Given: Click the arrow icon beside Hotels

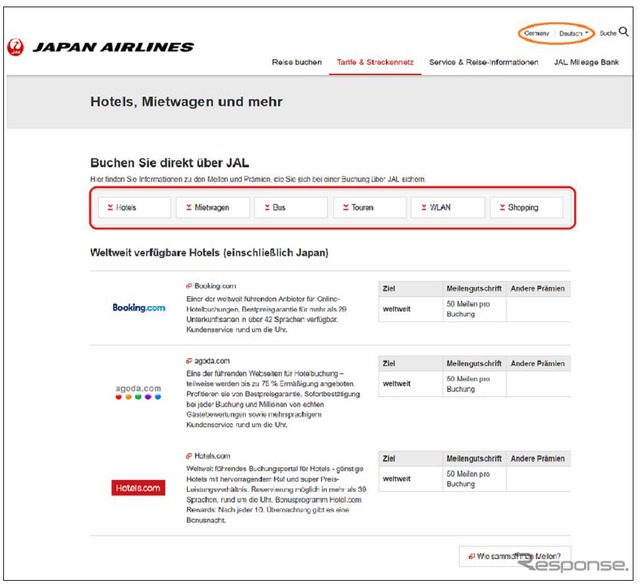Looking at the screenshot, I should (x=110, y=207).
